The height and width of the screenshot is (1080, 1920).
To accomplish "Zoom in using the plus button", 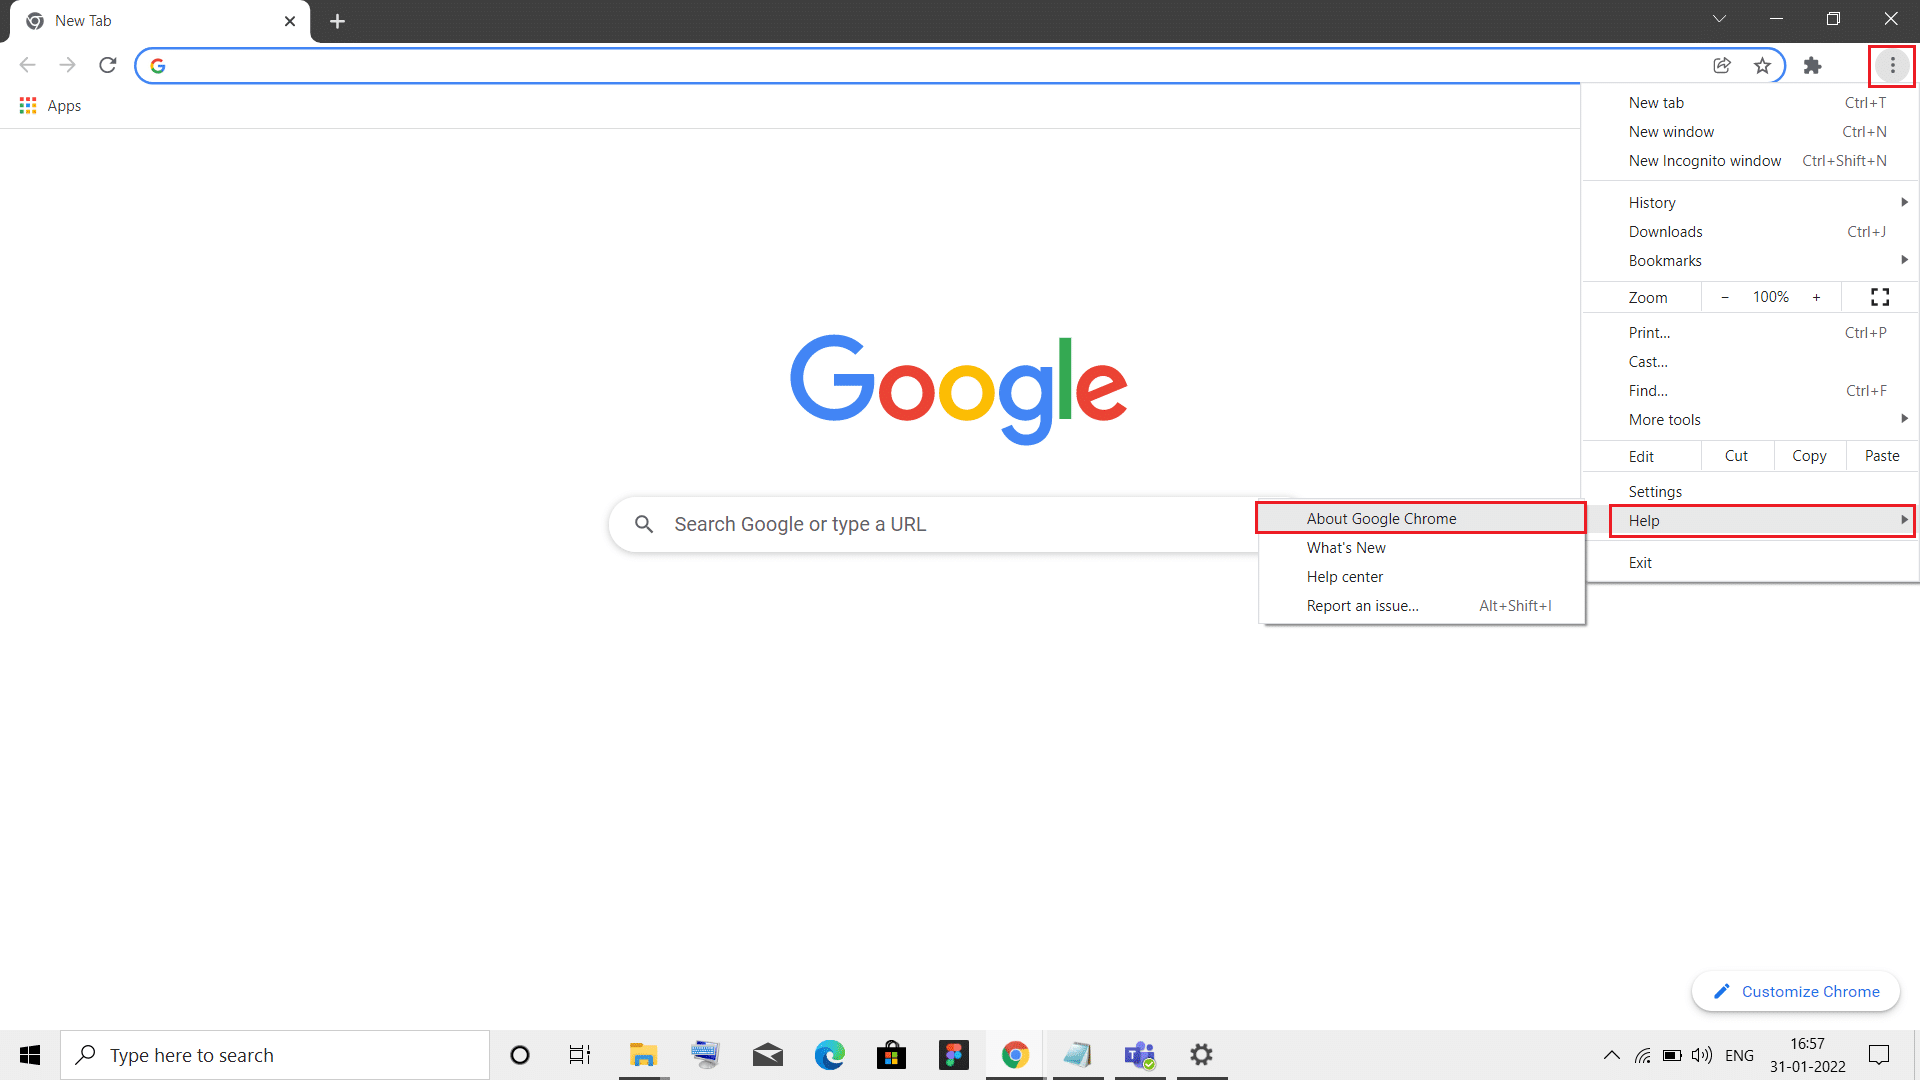I will tap(1817, 297).
